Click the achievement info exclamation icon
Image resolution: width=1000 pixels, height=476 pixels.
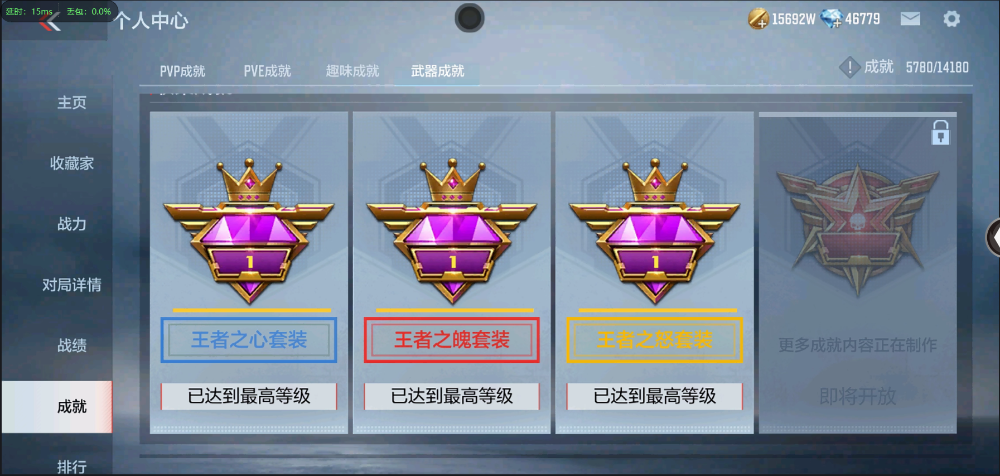click(849, 67)
